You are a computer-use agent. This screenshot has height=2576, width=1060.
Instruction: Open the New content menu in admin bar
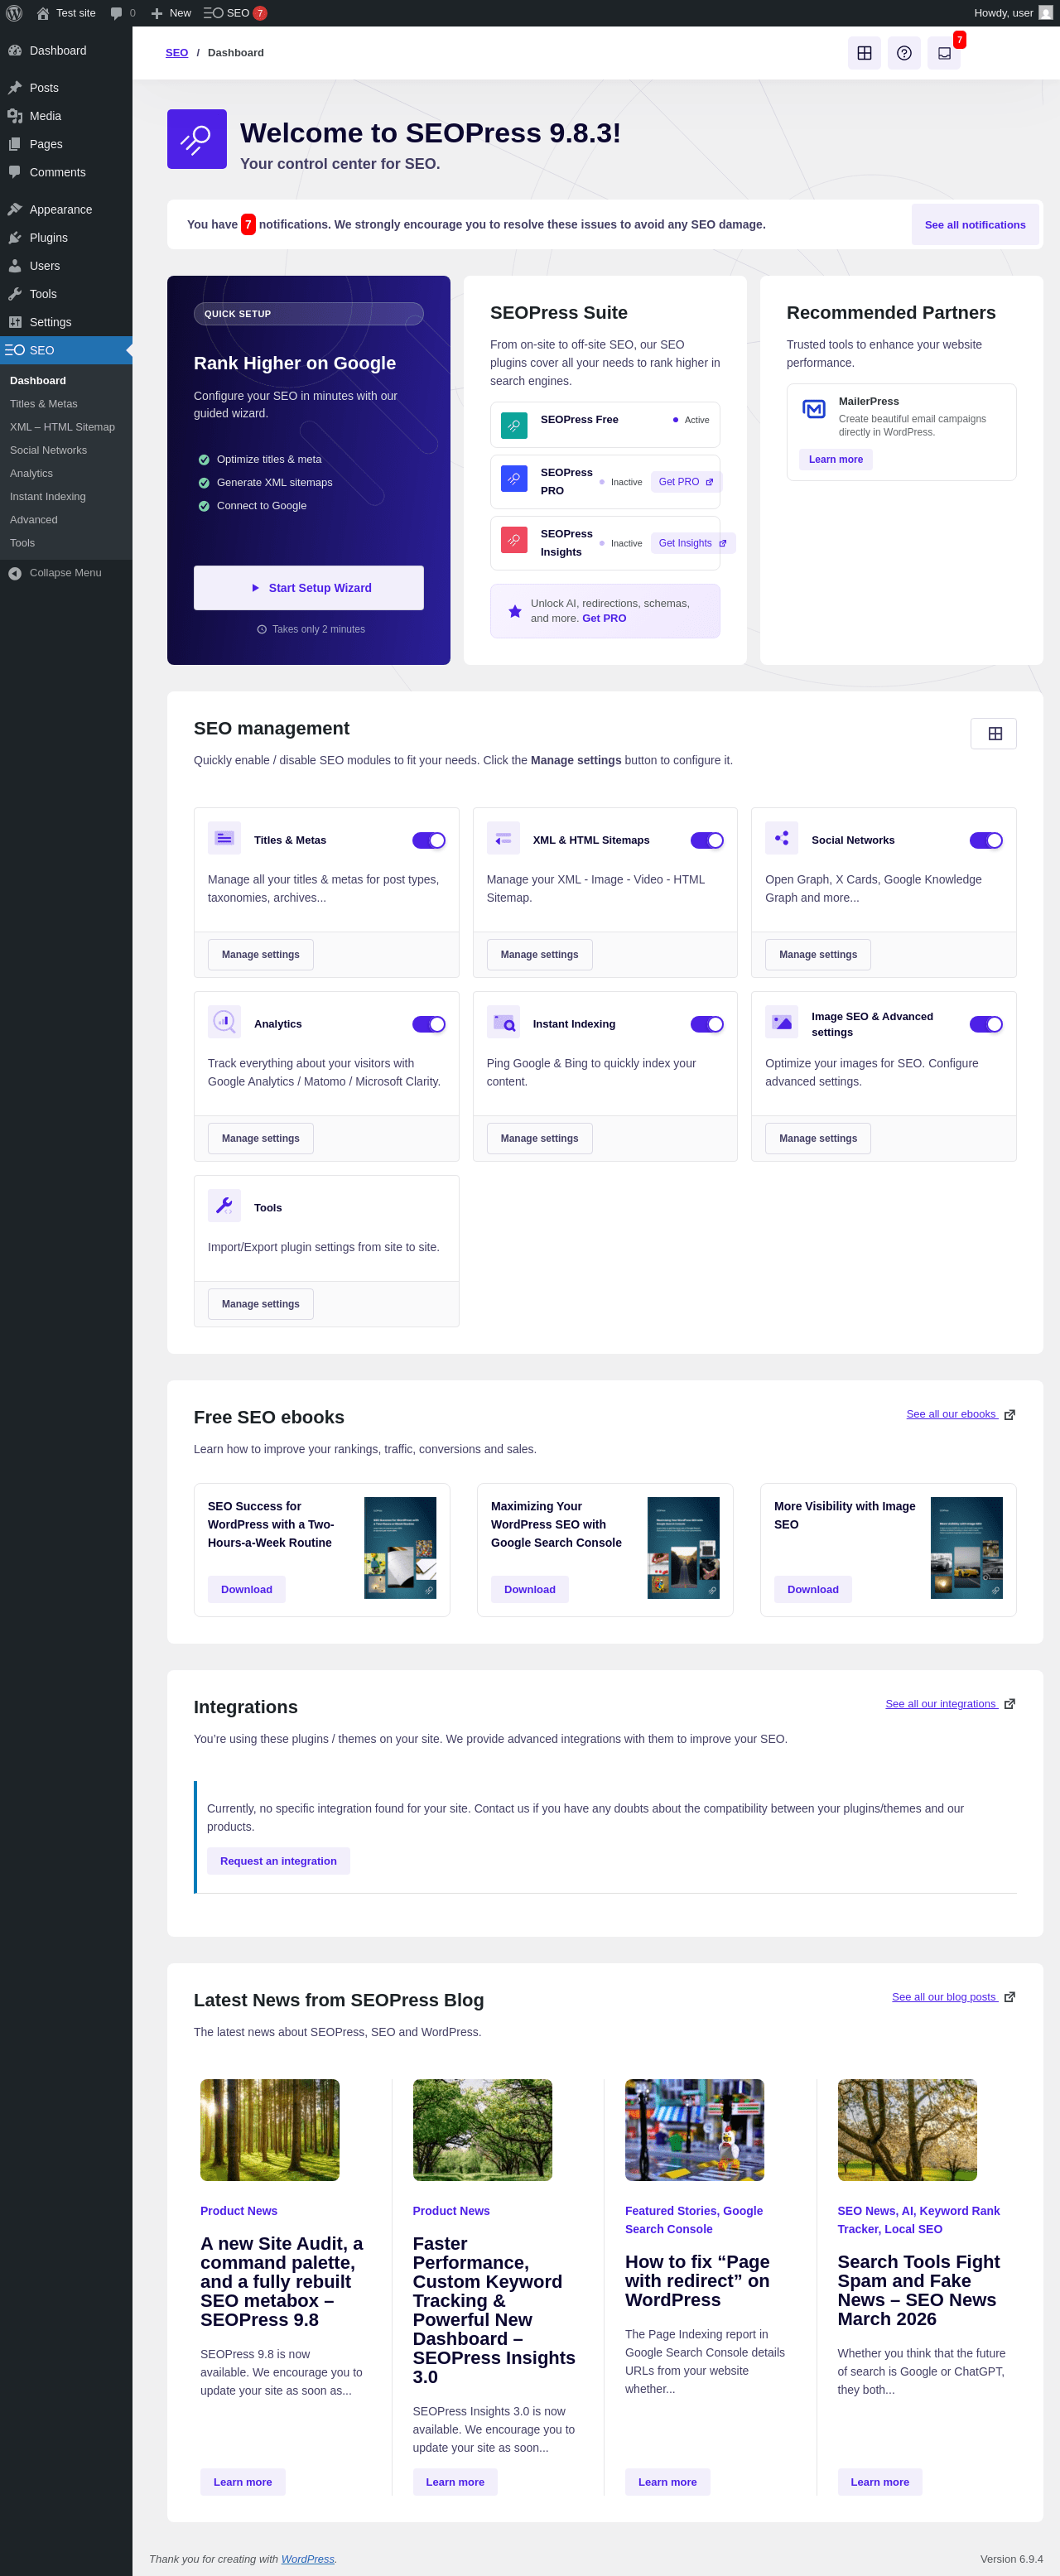pos(170,13)
